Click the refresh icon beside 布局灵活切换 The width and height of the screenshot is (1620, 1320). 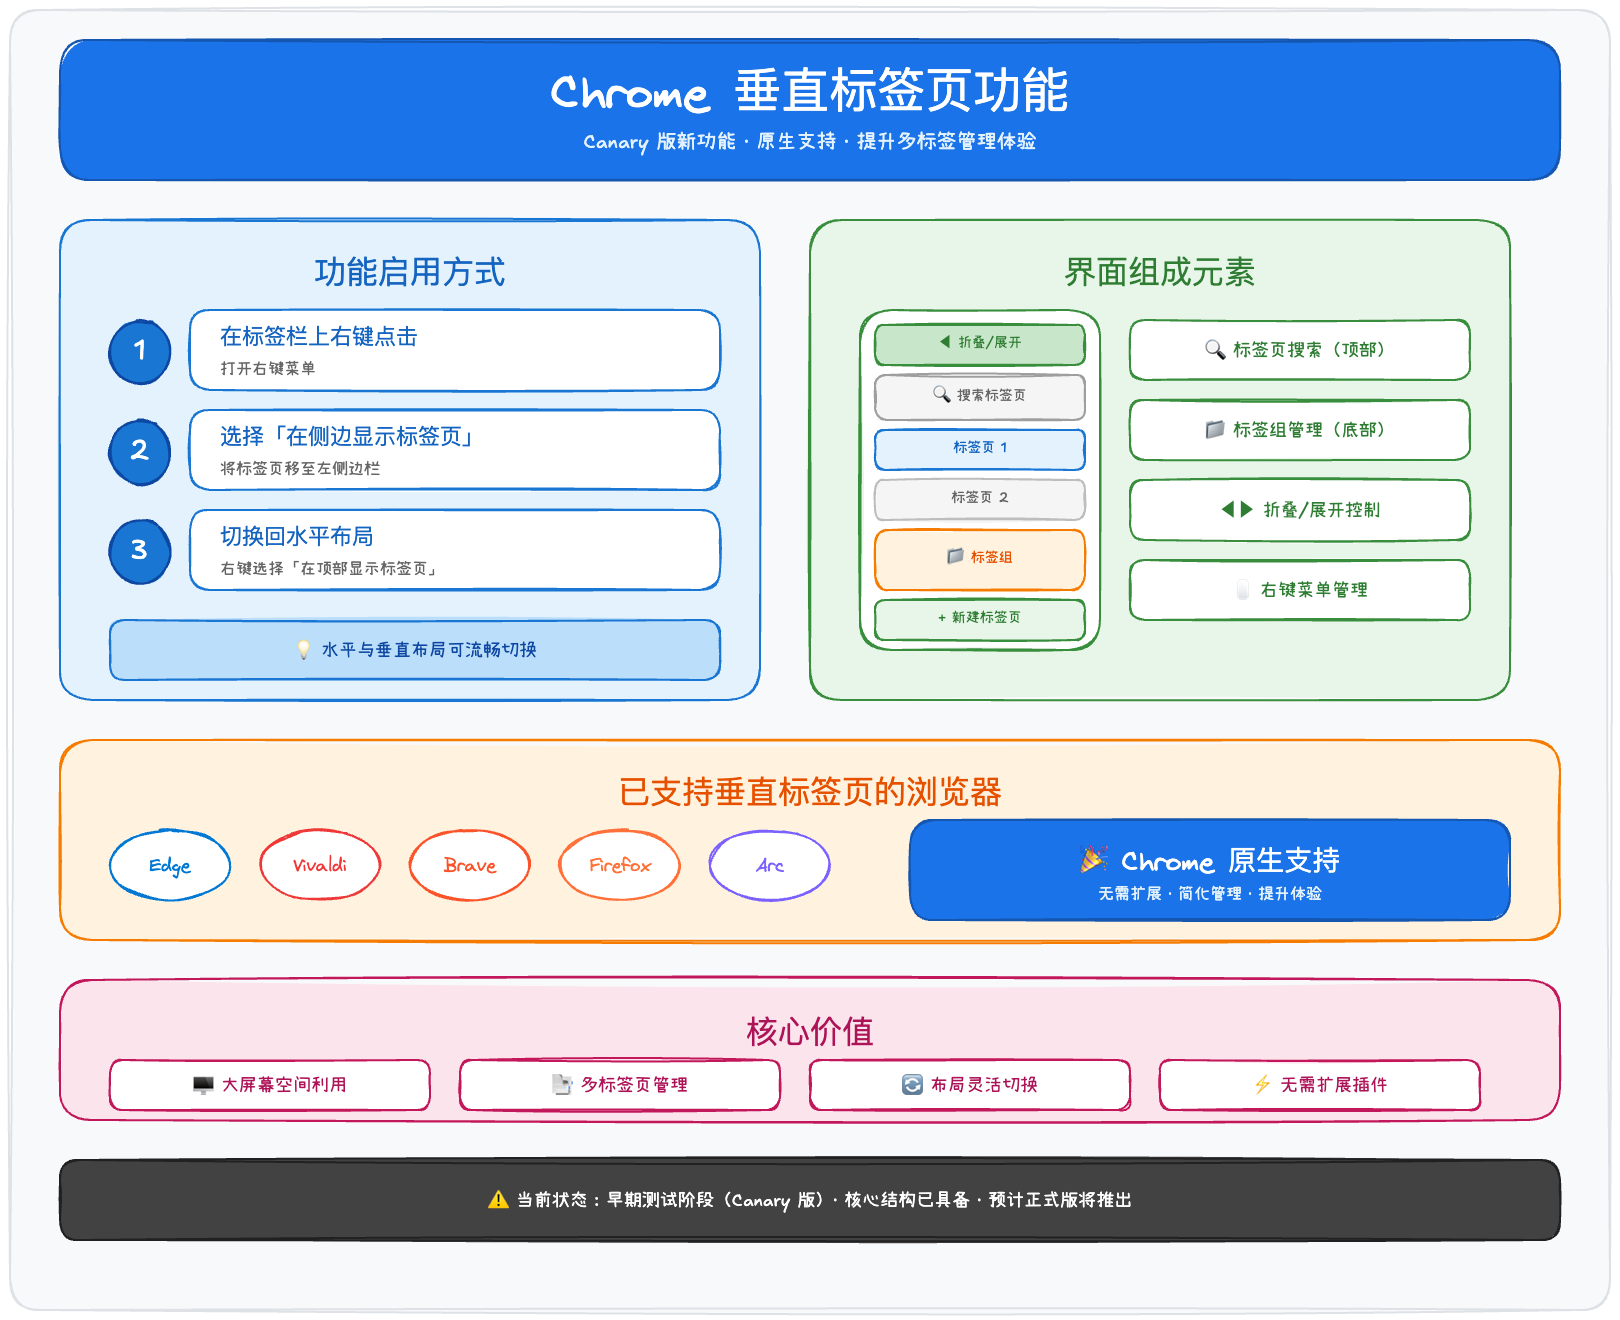[912, 1085]
